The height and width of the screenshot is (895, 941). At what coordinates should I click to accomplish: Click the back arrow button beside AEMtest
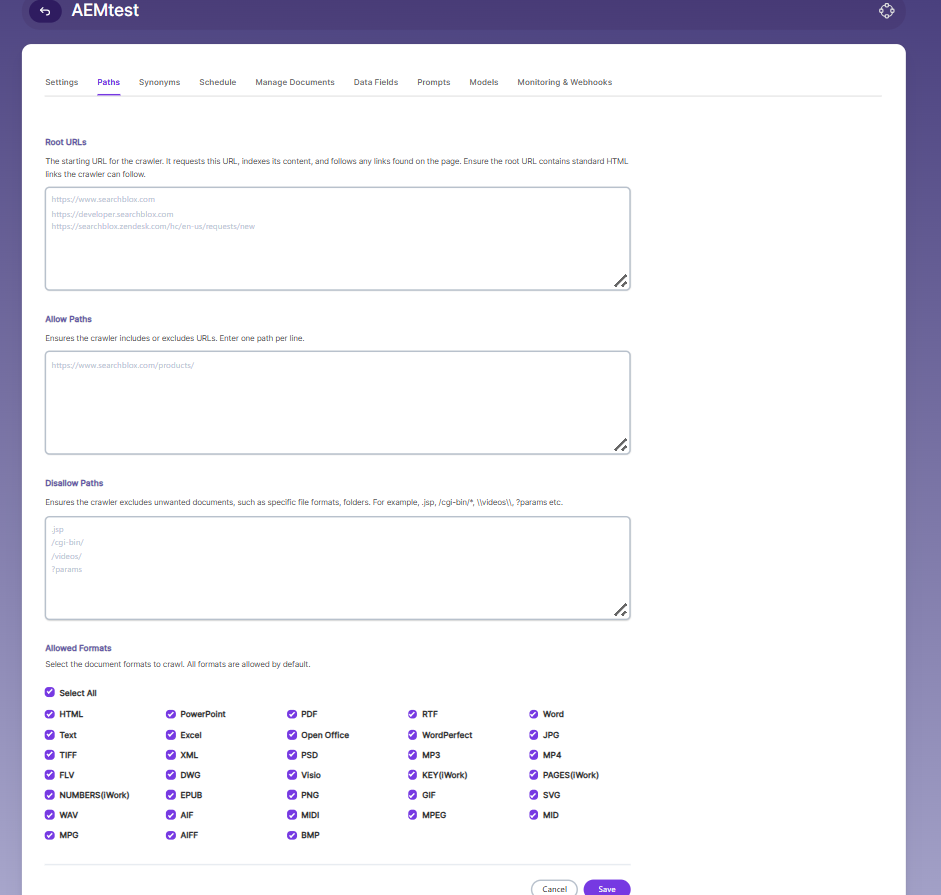tap(45, 11)
